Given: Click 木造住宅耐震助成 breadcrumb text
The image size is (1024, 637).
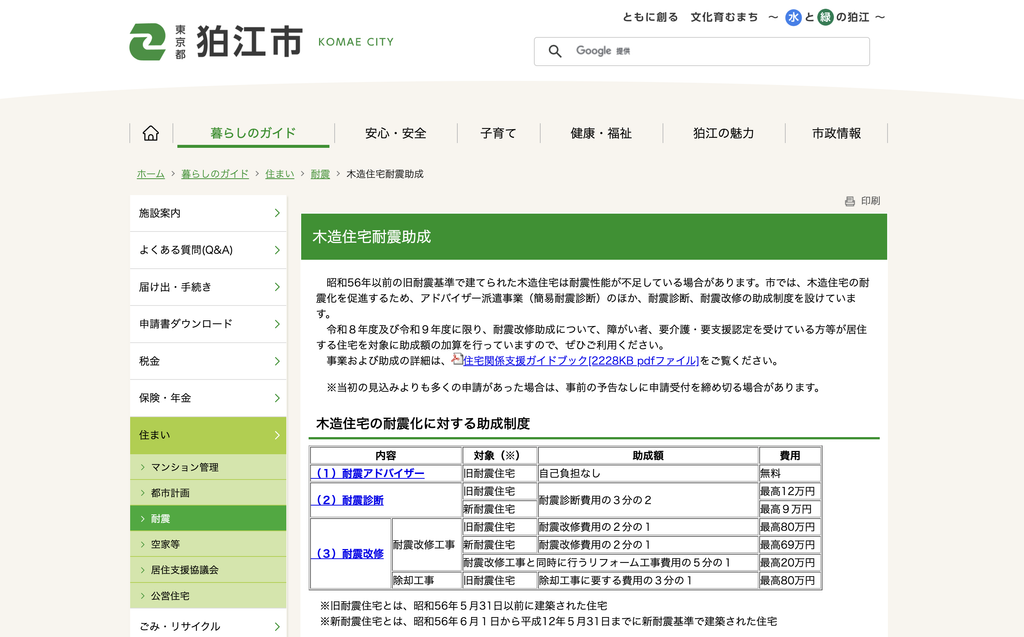Looking at the screenshot, I should point(385,174).
